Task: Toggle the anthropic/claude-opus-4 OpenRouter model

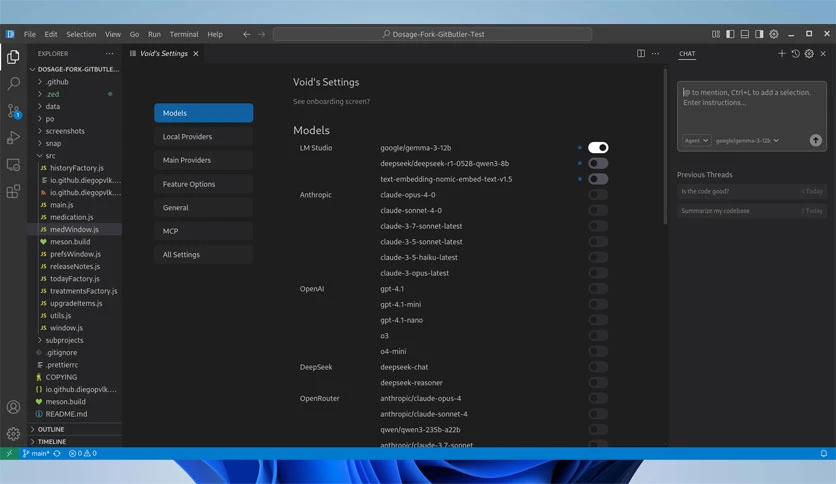Action: click(x=598, y=398)
